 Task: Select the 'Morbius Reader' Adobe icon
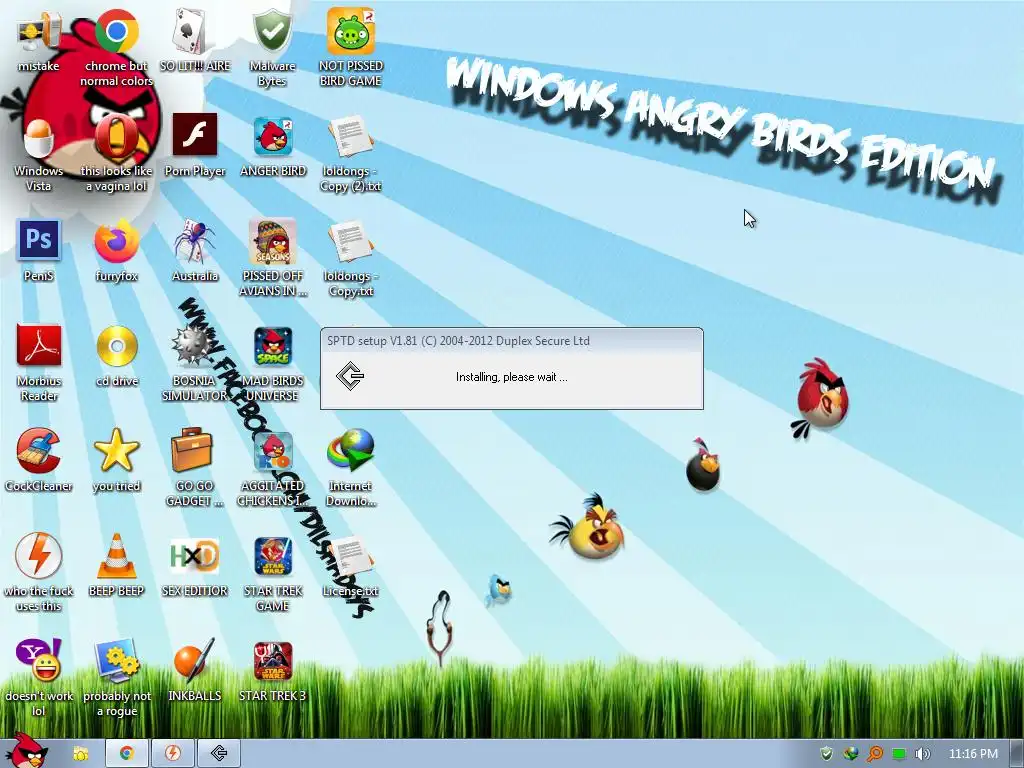pos(39,363)
